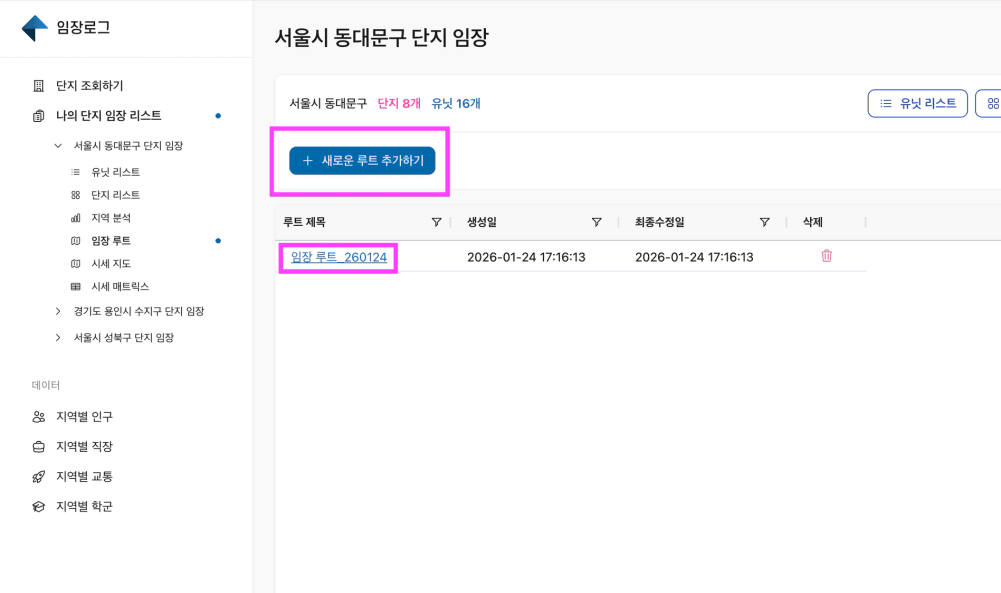This screenshot has width=1001, height=593.
Task: Click the 지역 분석 chart icon
Action: (x=76, y=218)
